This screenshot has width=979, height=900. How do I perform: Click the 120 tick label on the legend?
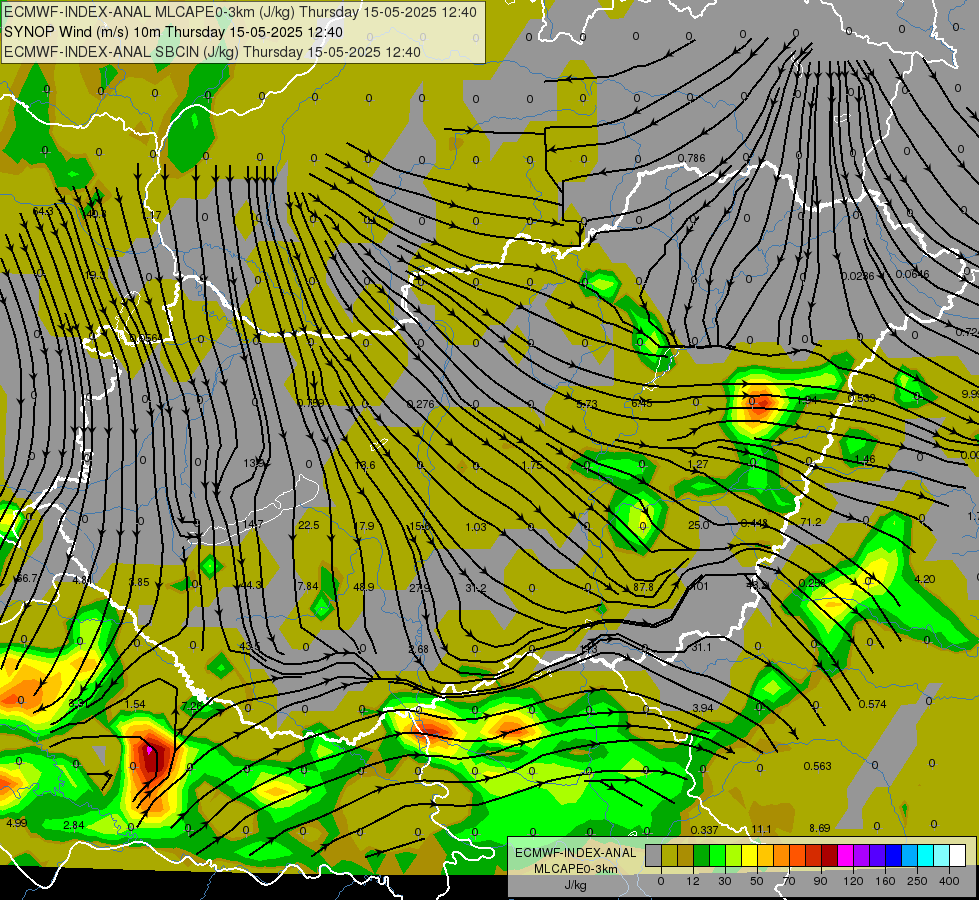853,881
